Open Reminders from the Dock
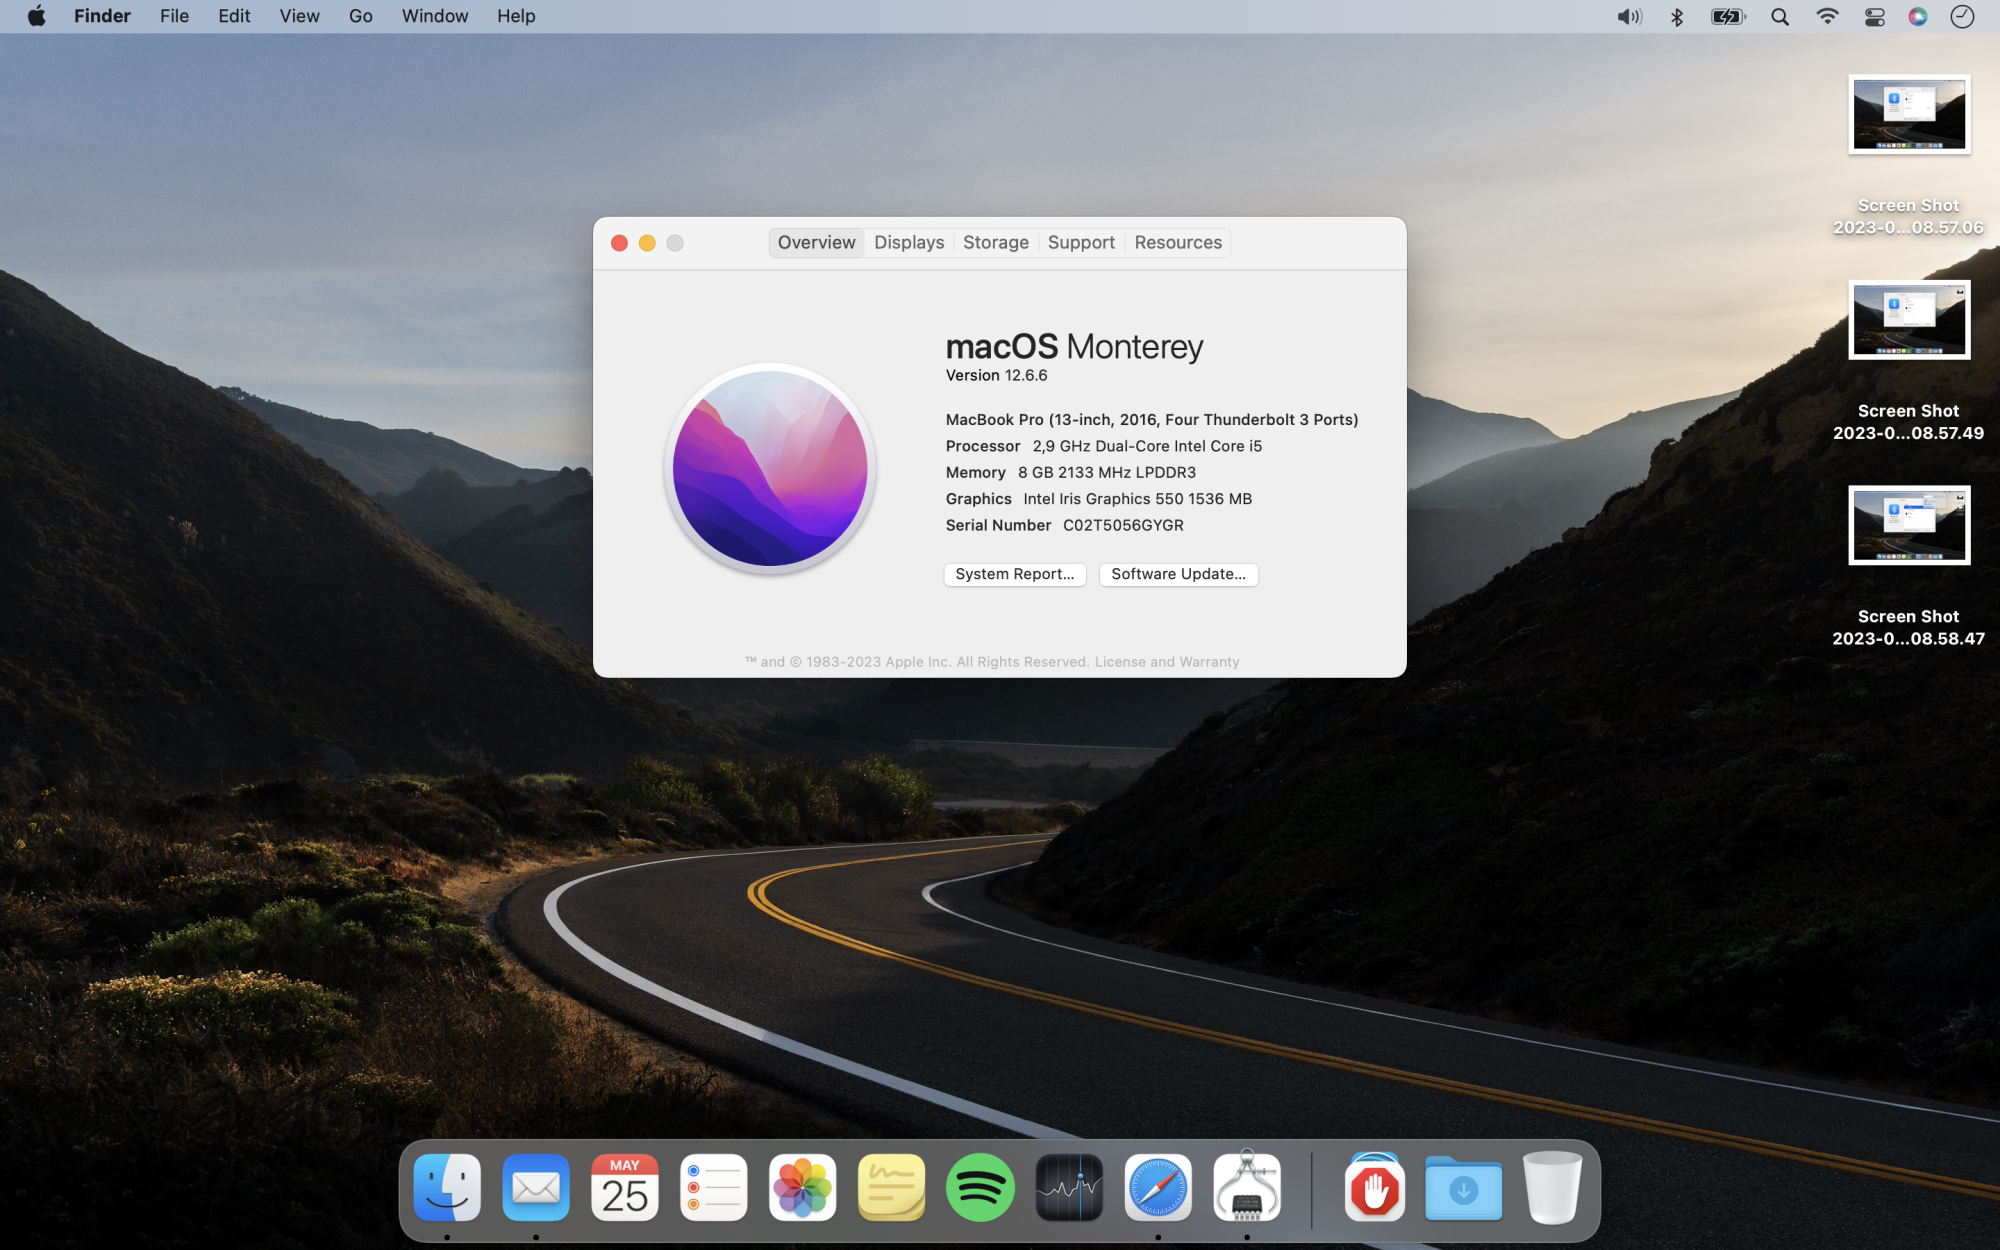This screenshot has height=1250, width=2000. pos(713,1188)
